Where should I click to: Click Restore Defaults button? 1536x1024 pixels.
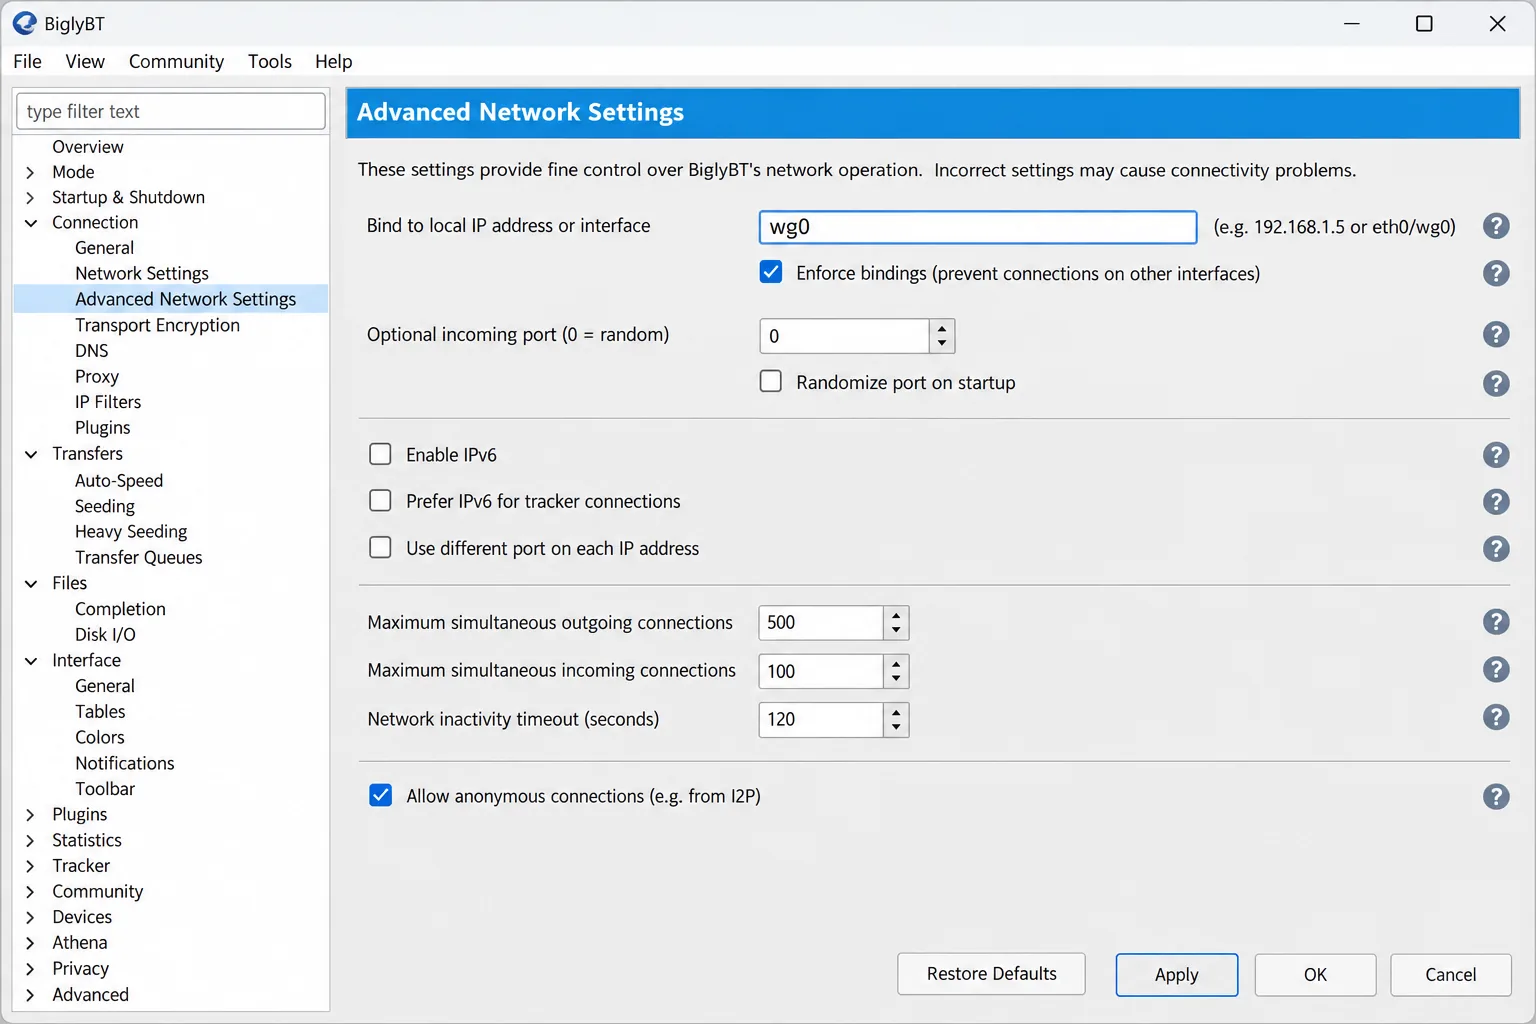coord(991,974)
